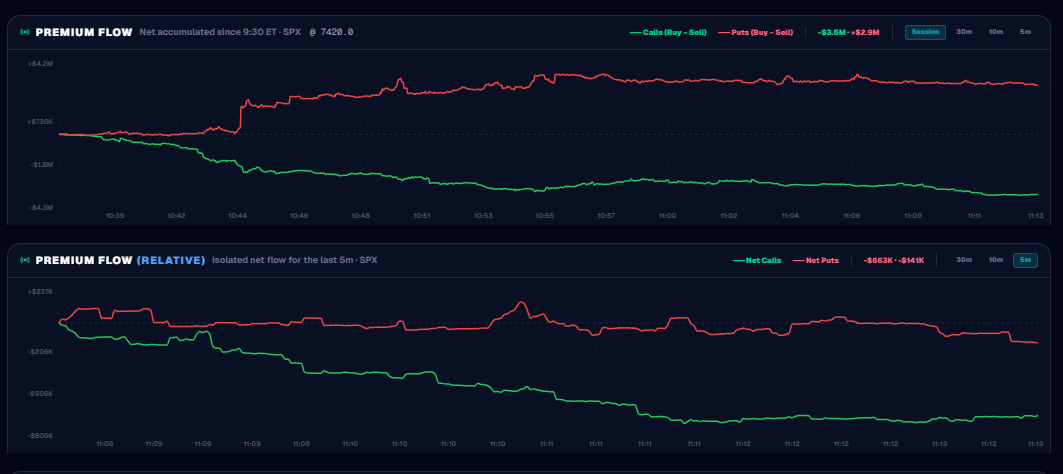Select active 5m window in Relative panel
The height and width of the screenshot is (474, 1063).
tap(1025, 260)
